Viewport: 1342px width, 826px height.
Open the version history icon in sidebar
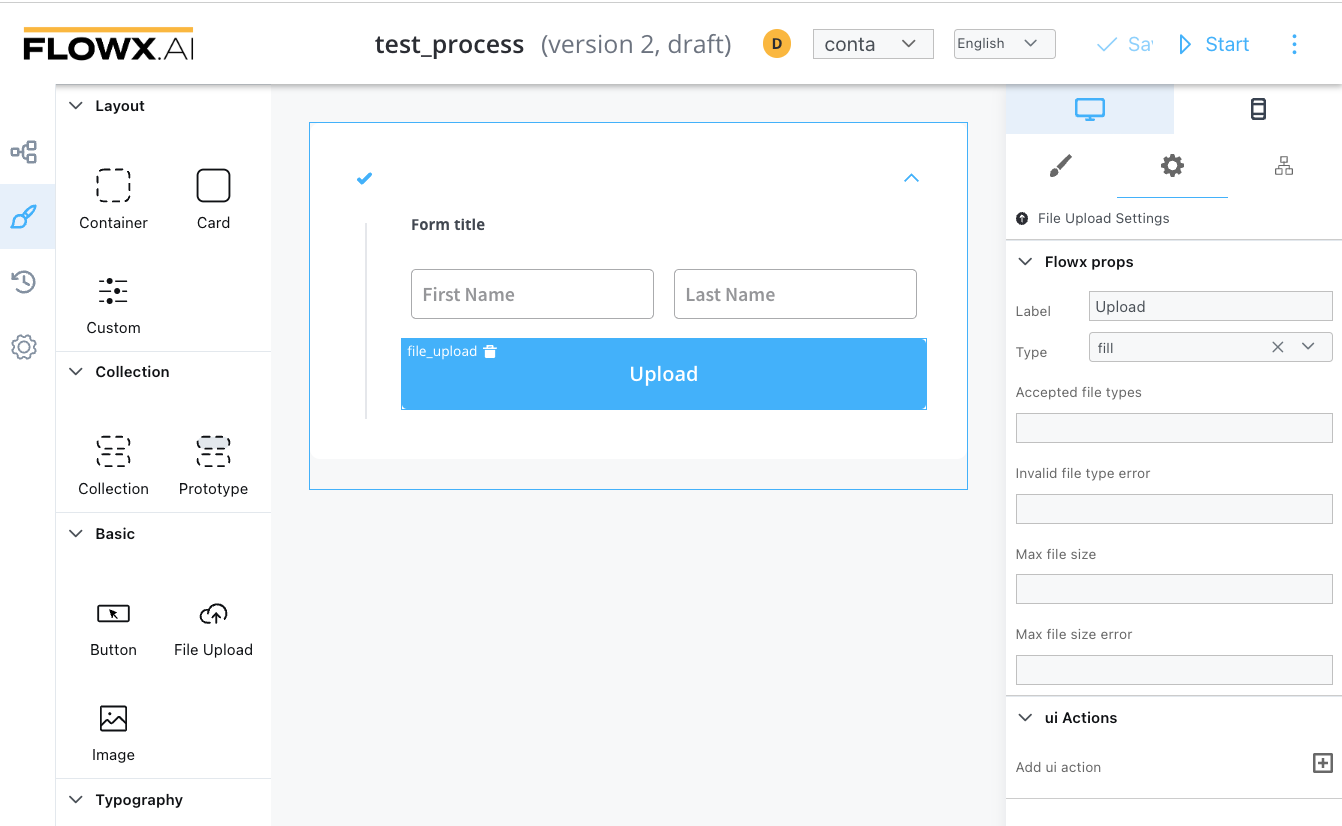tap(24, 282)
